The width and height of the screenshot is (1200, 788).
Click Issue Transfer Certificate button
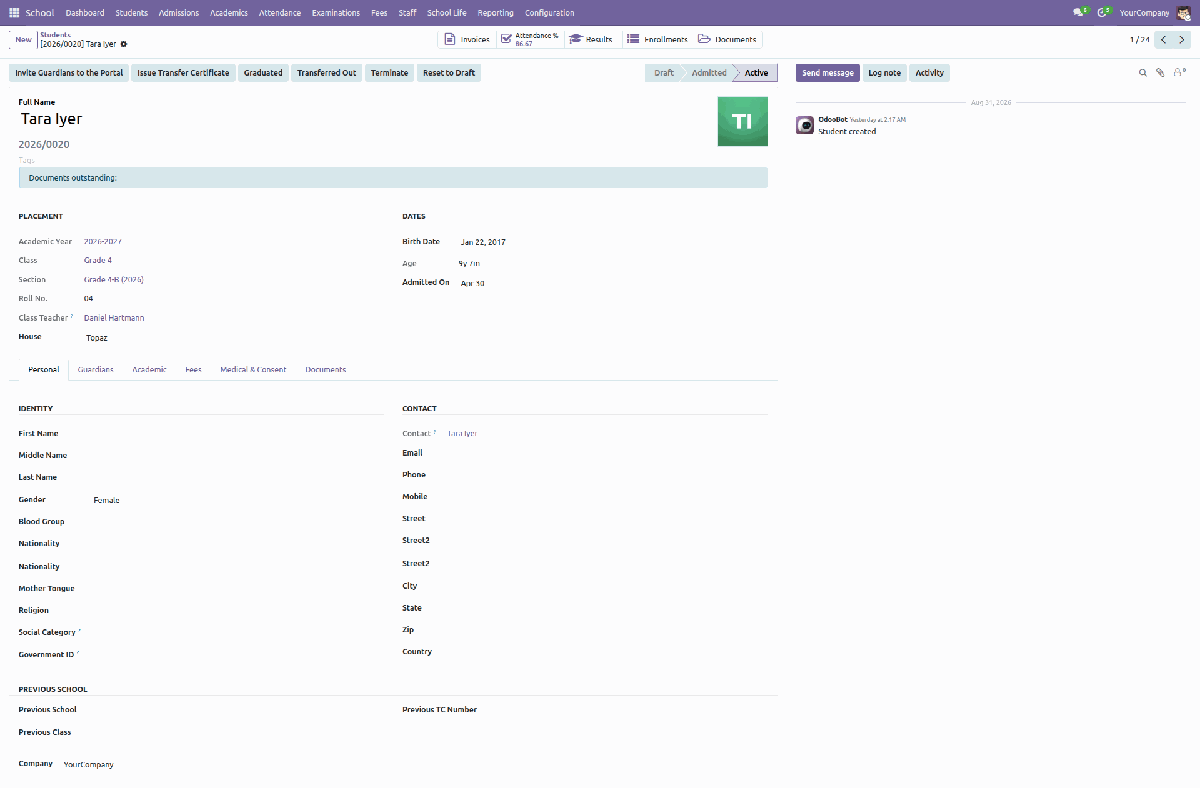183,73
